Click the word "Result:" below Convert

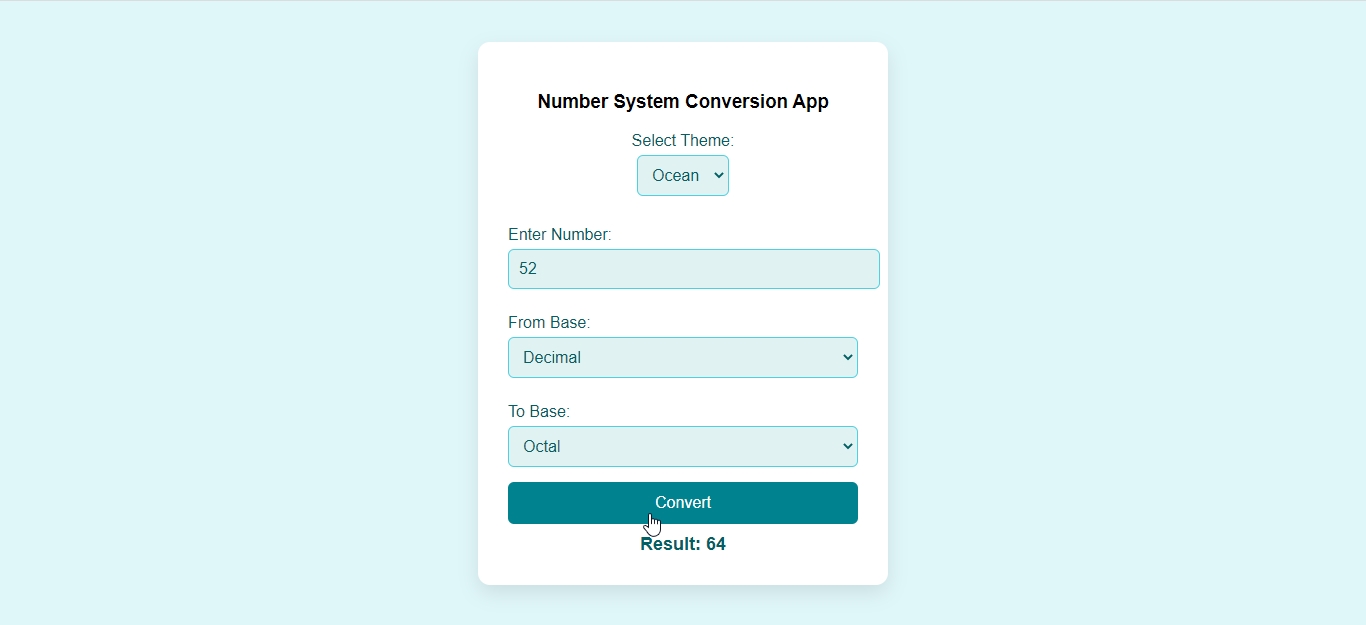pyautogui.click(x=670, y=544)
